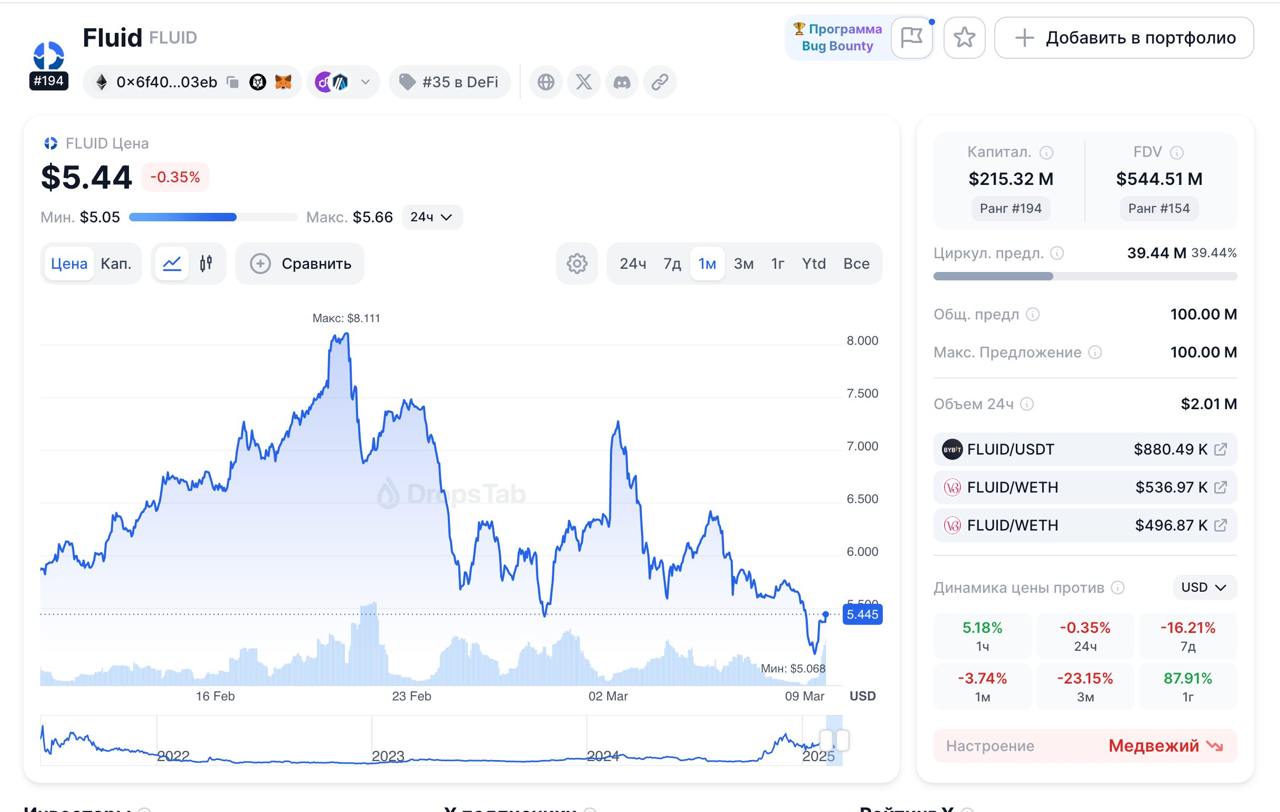Click the Ранг #194 capitalization badge
This screenshot has width=1280, height=812.
click(1010, 209)
